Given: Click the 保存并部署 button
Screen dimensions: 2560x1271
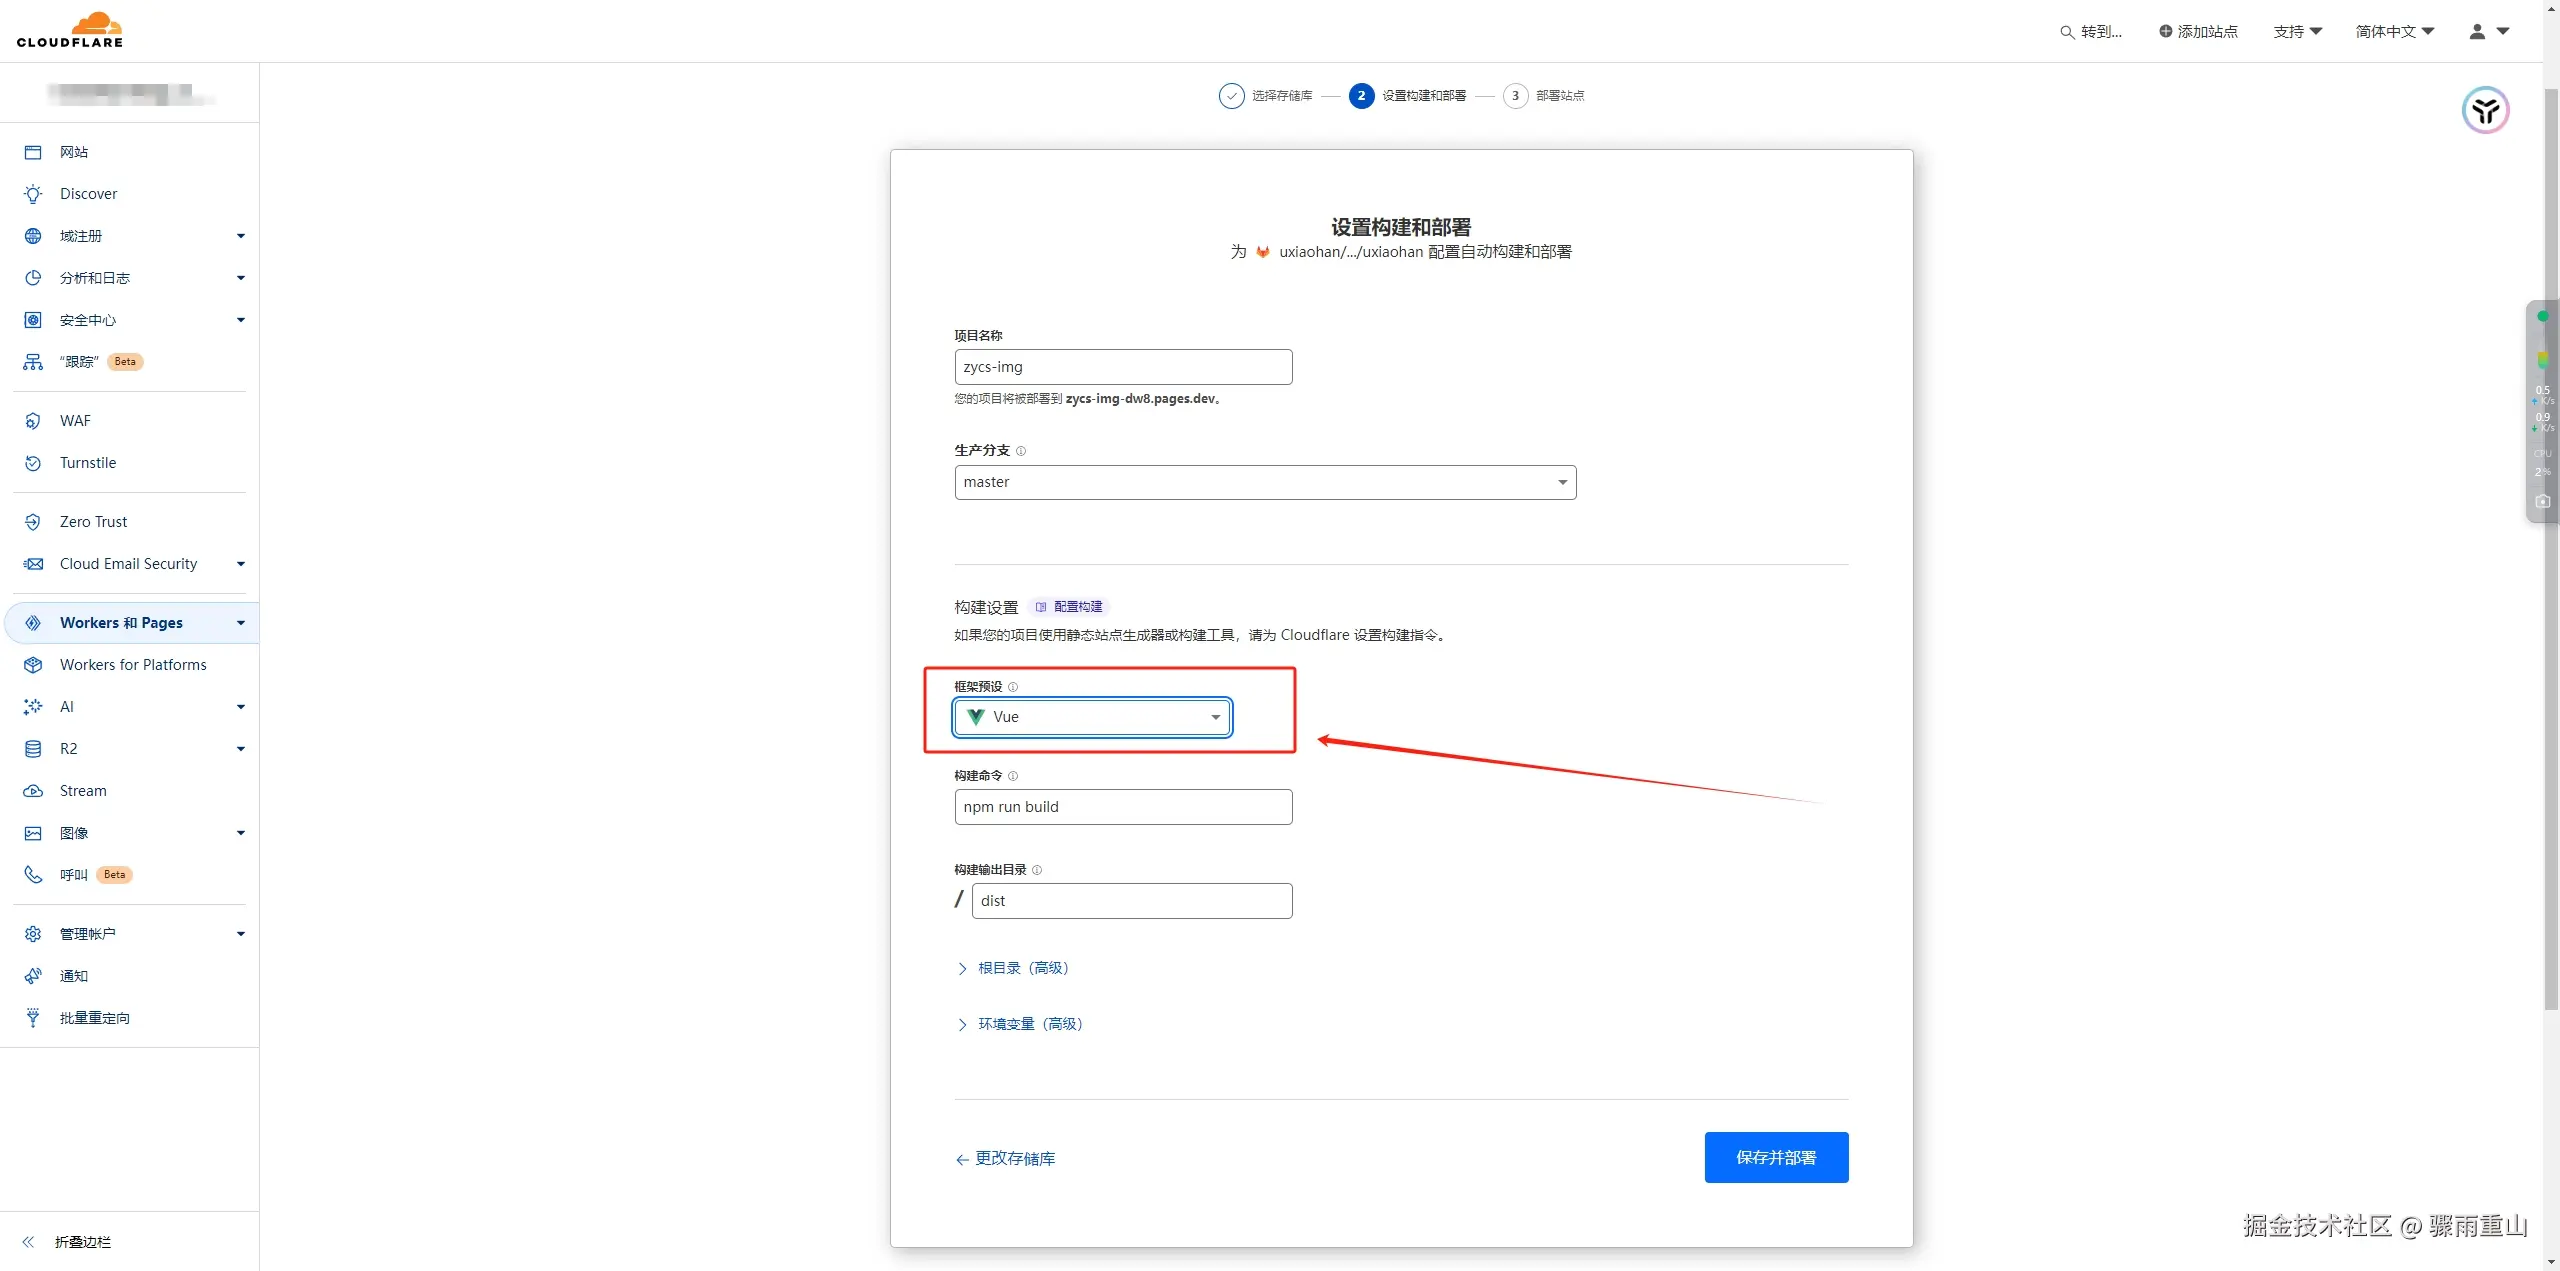Looking at the screenshot, I should pos(1775,1157).
